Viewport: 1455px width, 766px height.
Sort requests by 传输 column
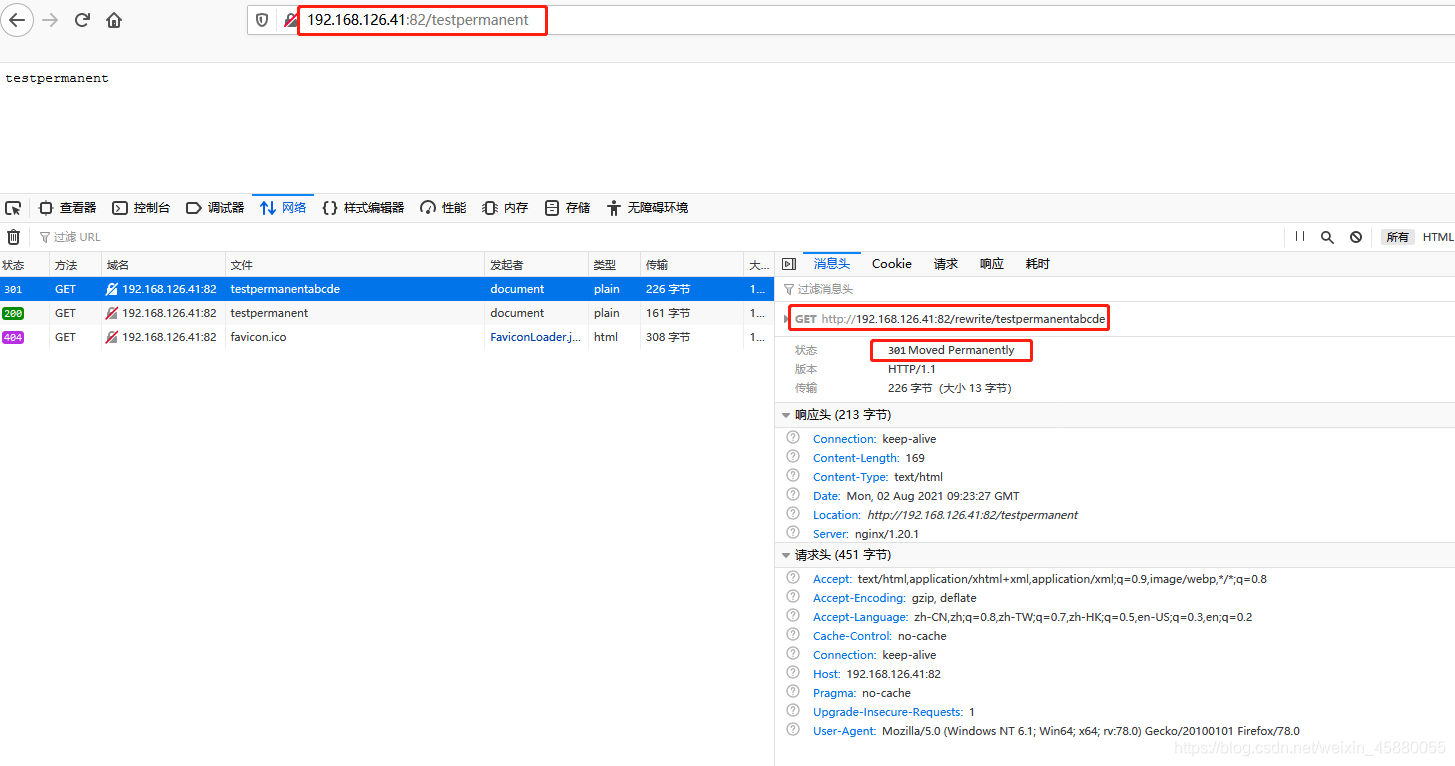[692, 265]
